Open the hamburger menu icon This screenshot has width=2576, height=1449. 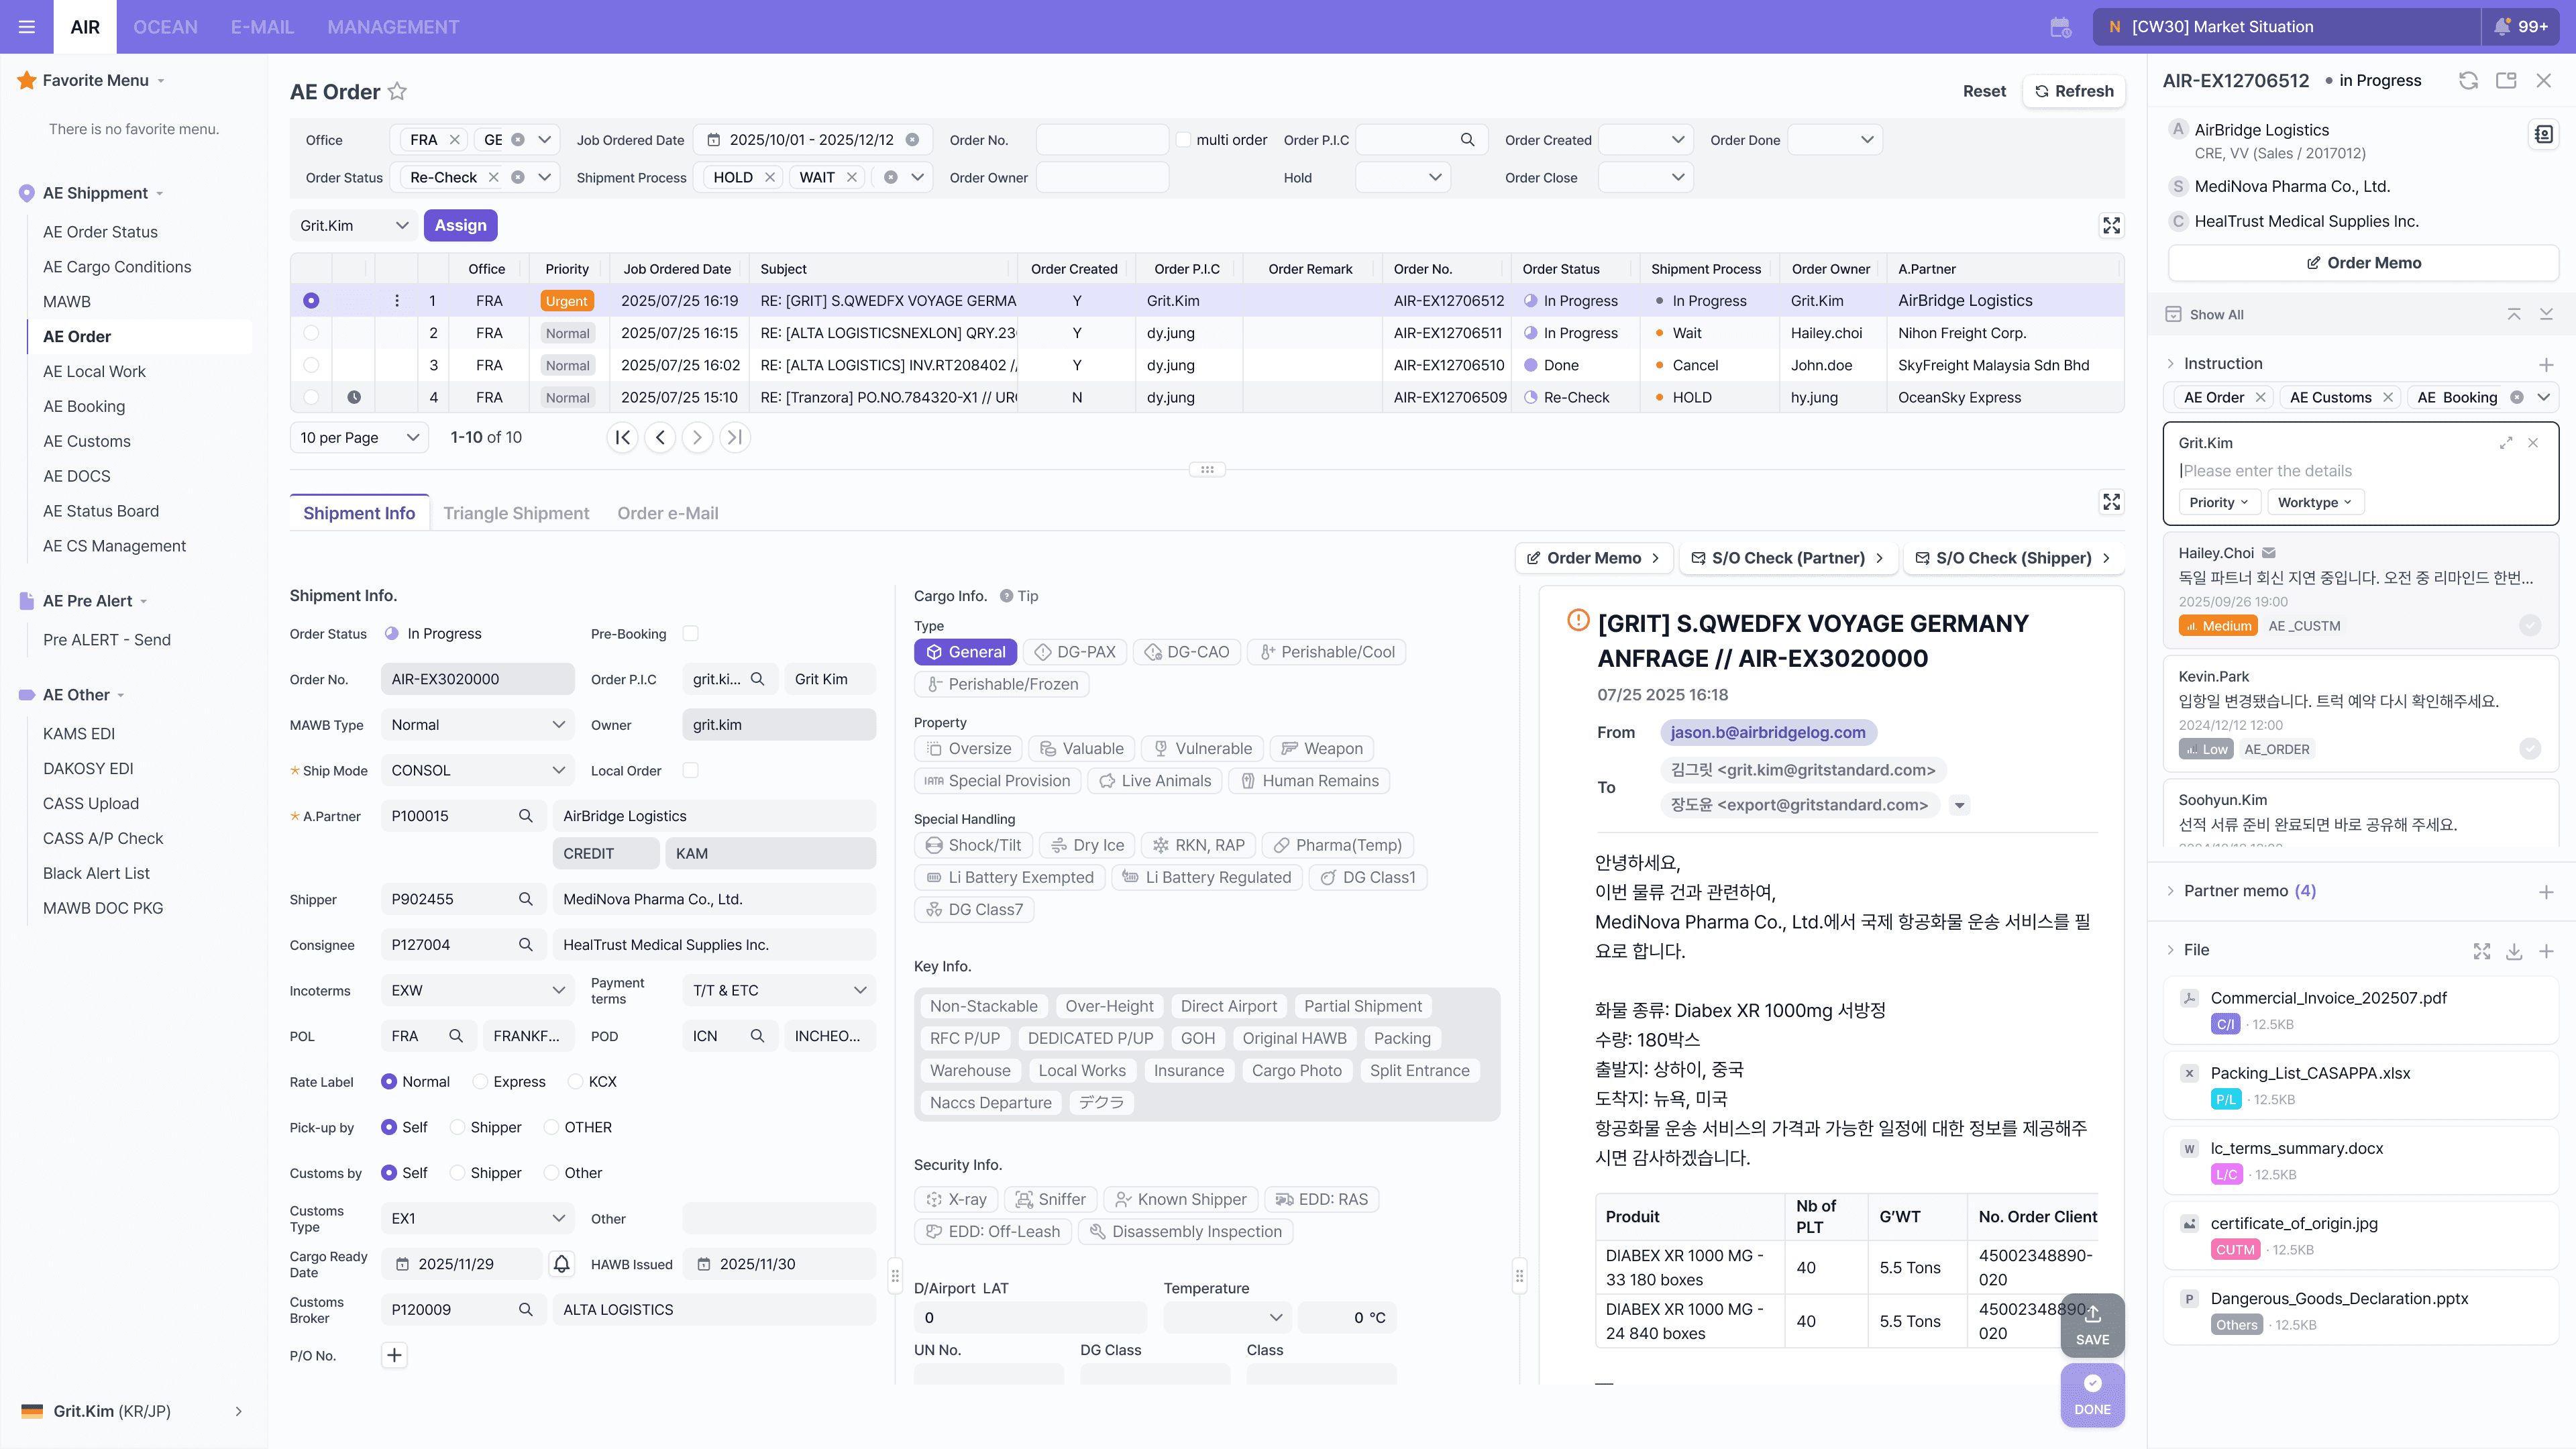pos(27,27)
